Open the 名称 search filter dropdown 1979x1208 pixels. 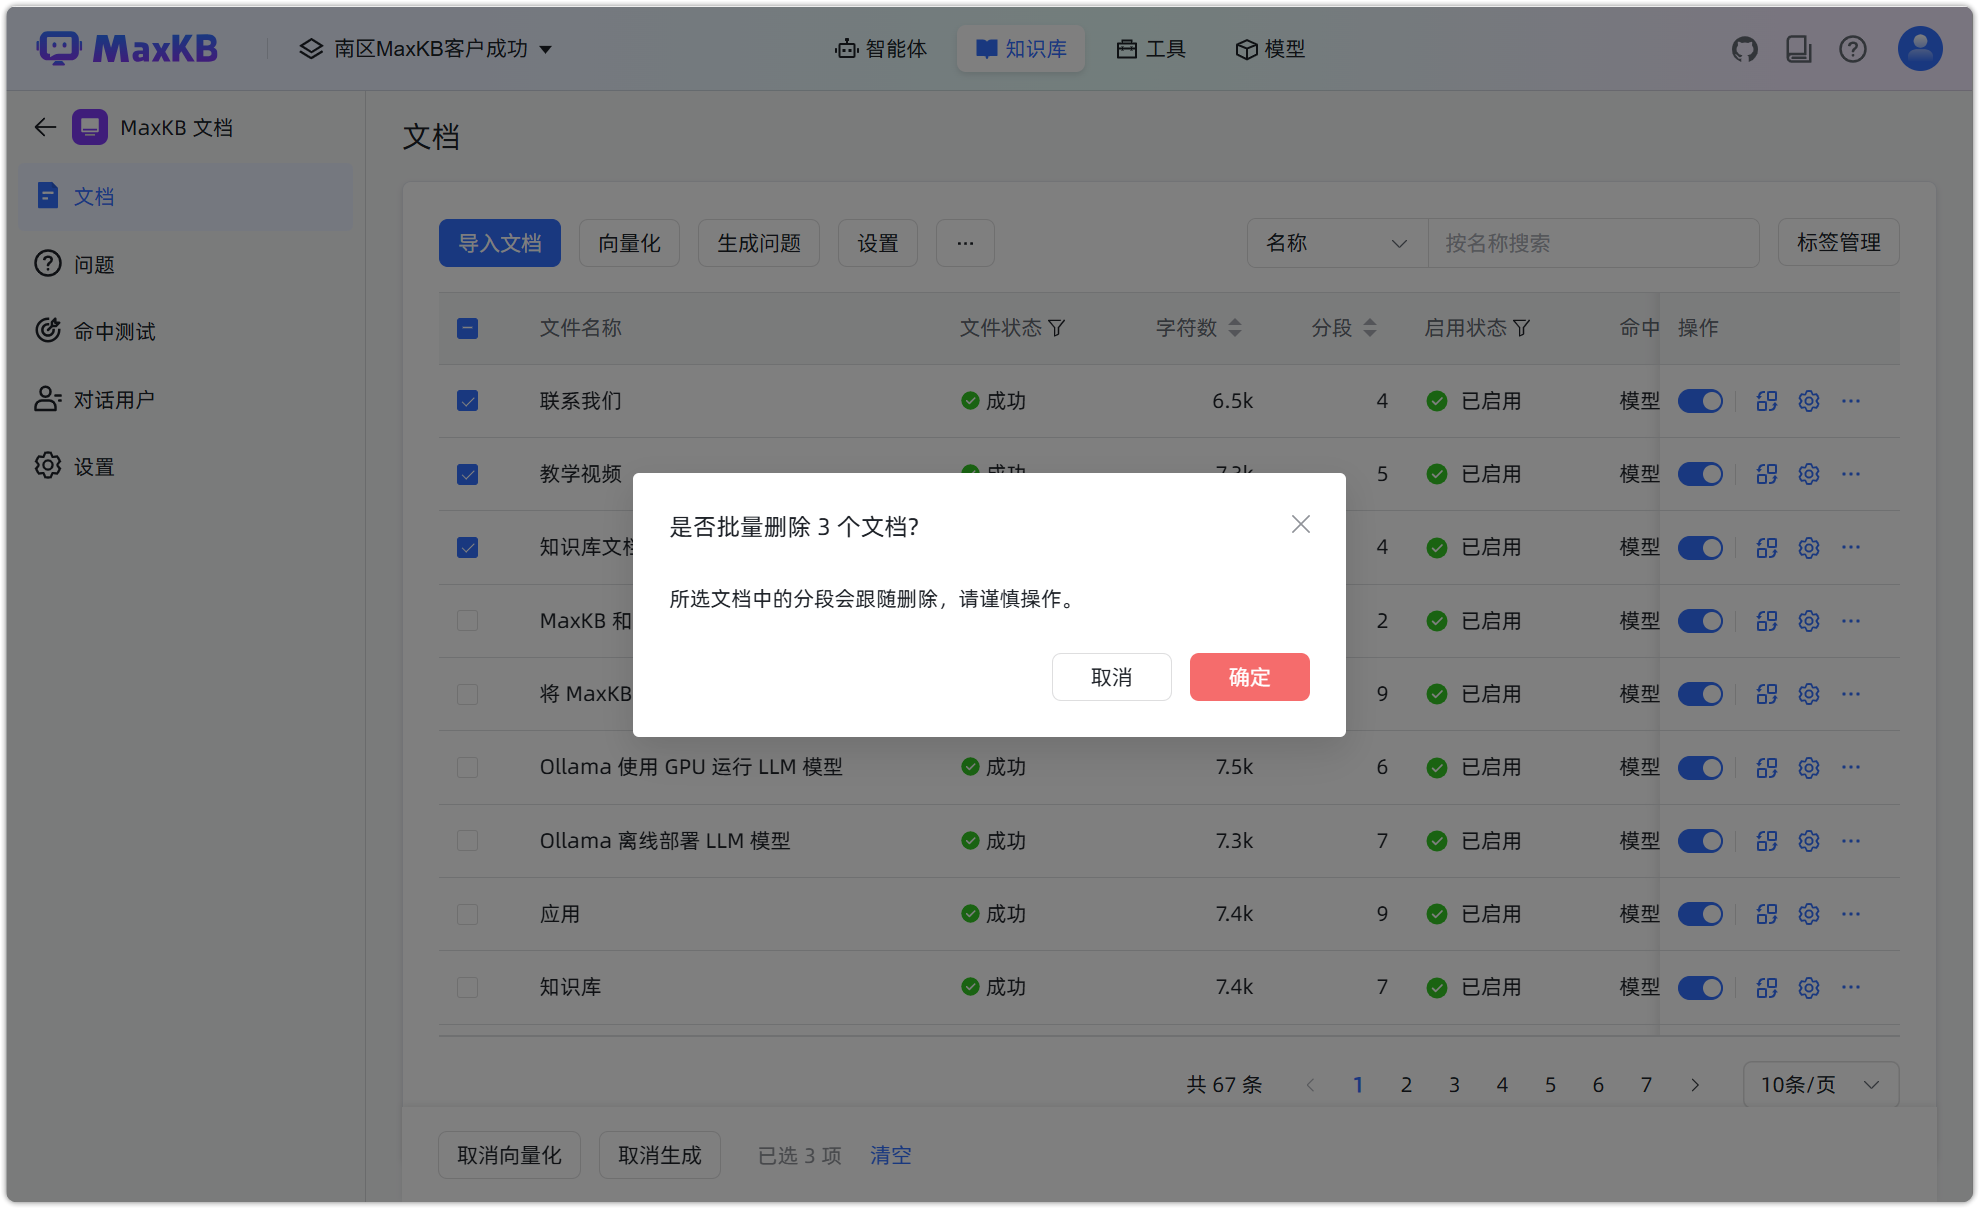1337,242
